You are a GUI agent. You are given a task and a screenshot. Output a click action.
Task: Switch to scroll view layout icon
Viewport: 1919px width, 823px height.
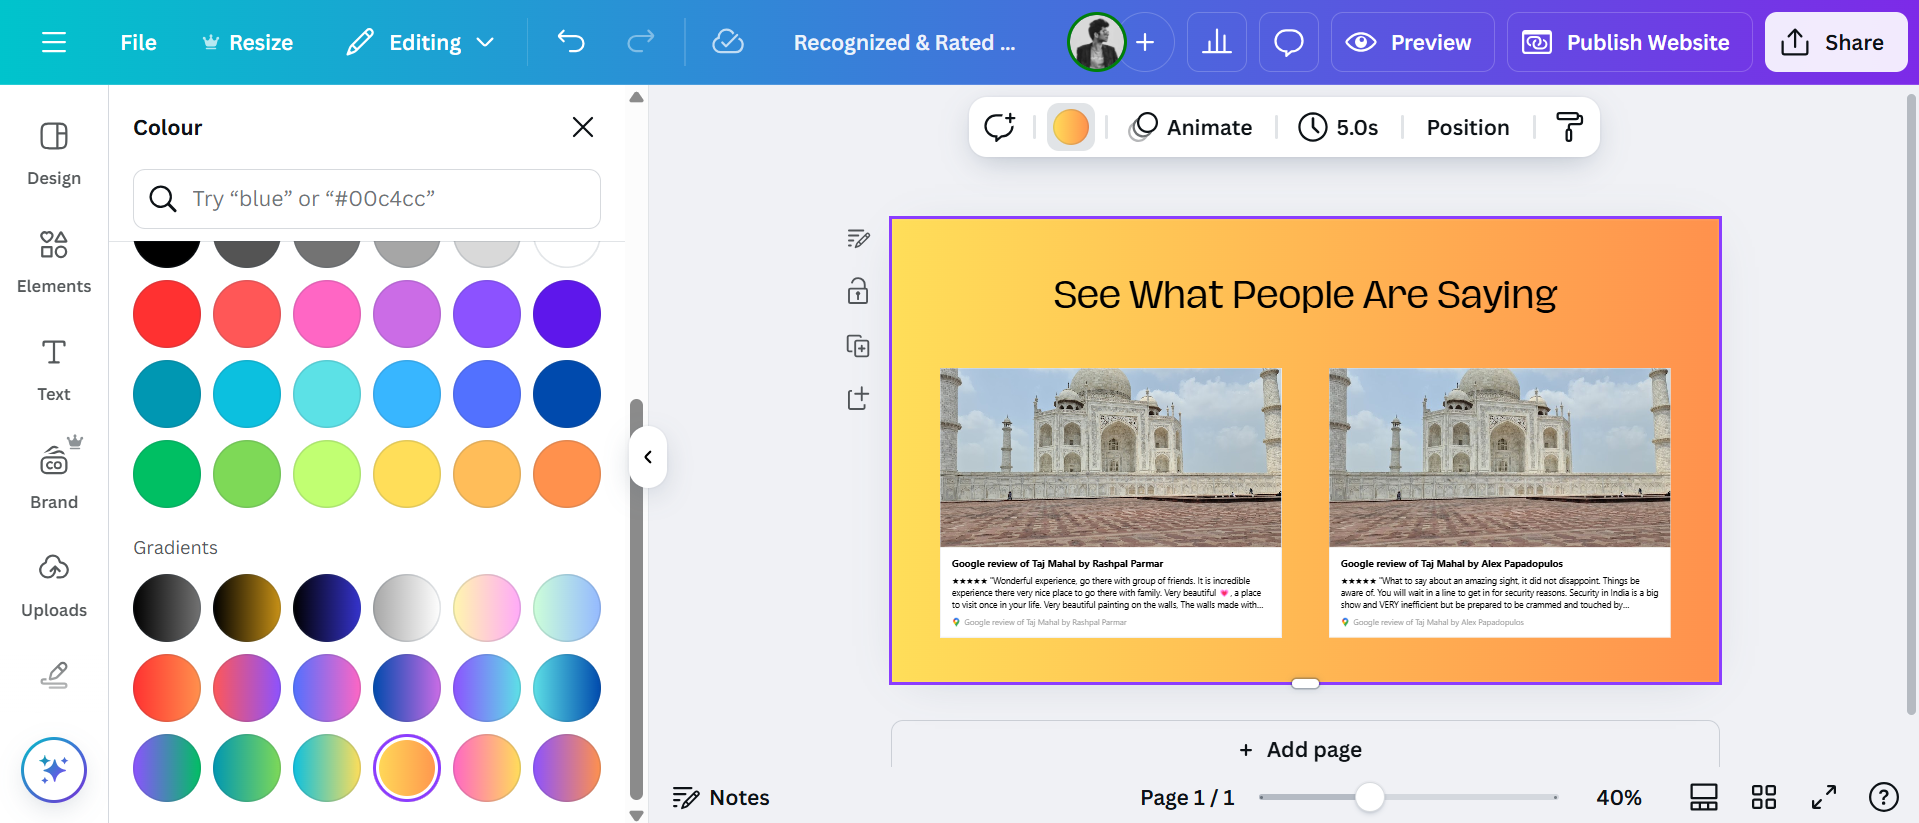(x=1704, y=797)
